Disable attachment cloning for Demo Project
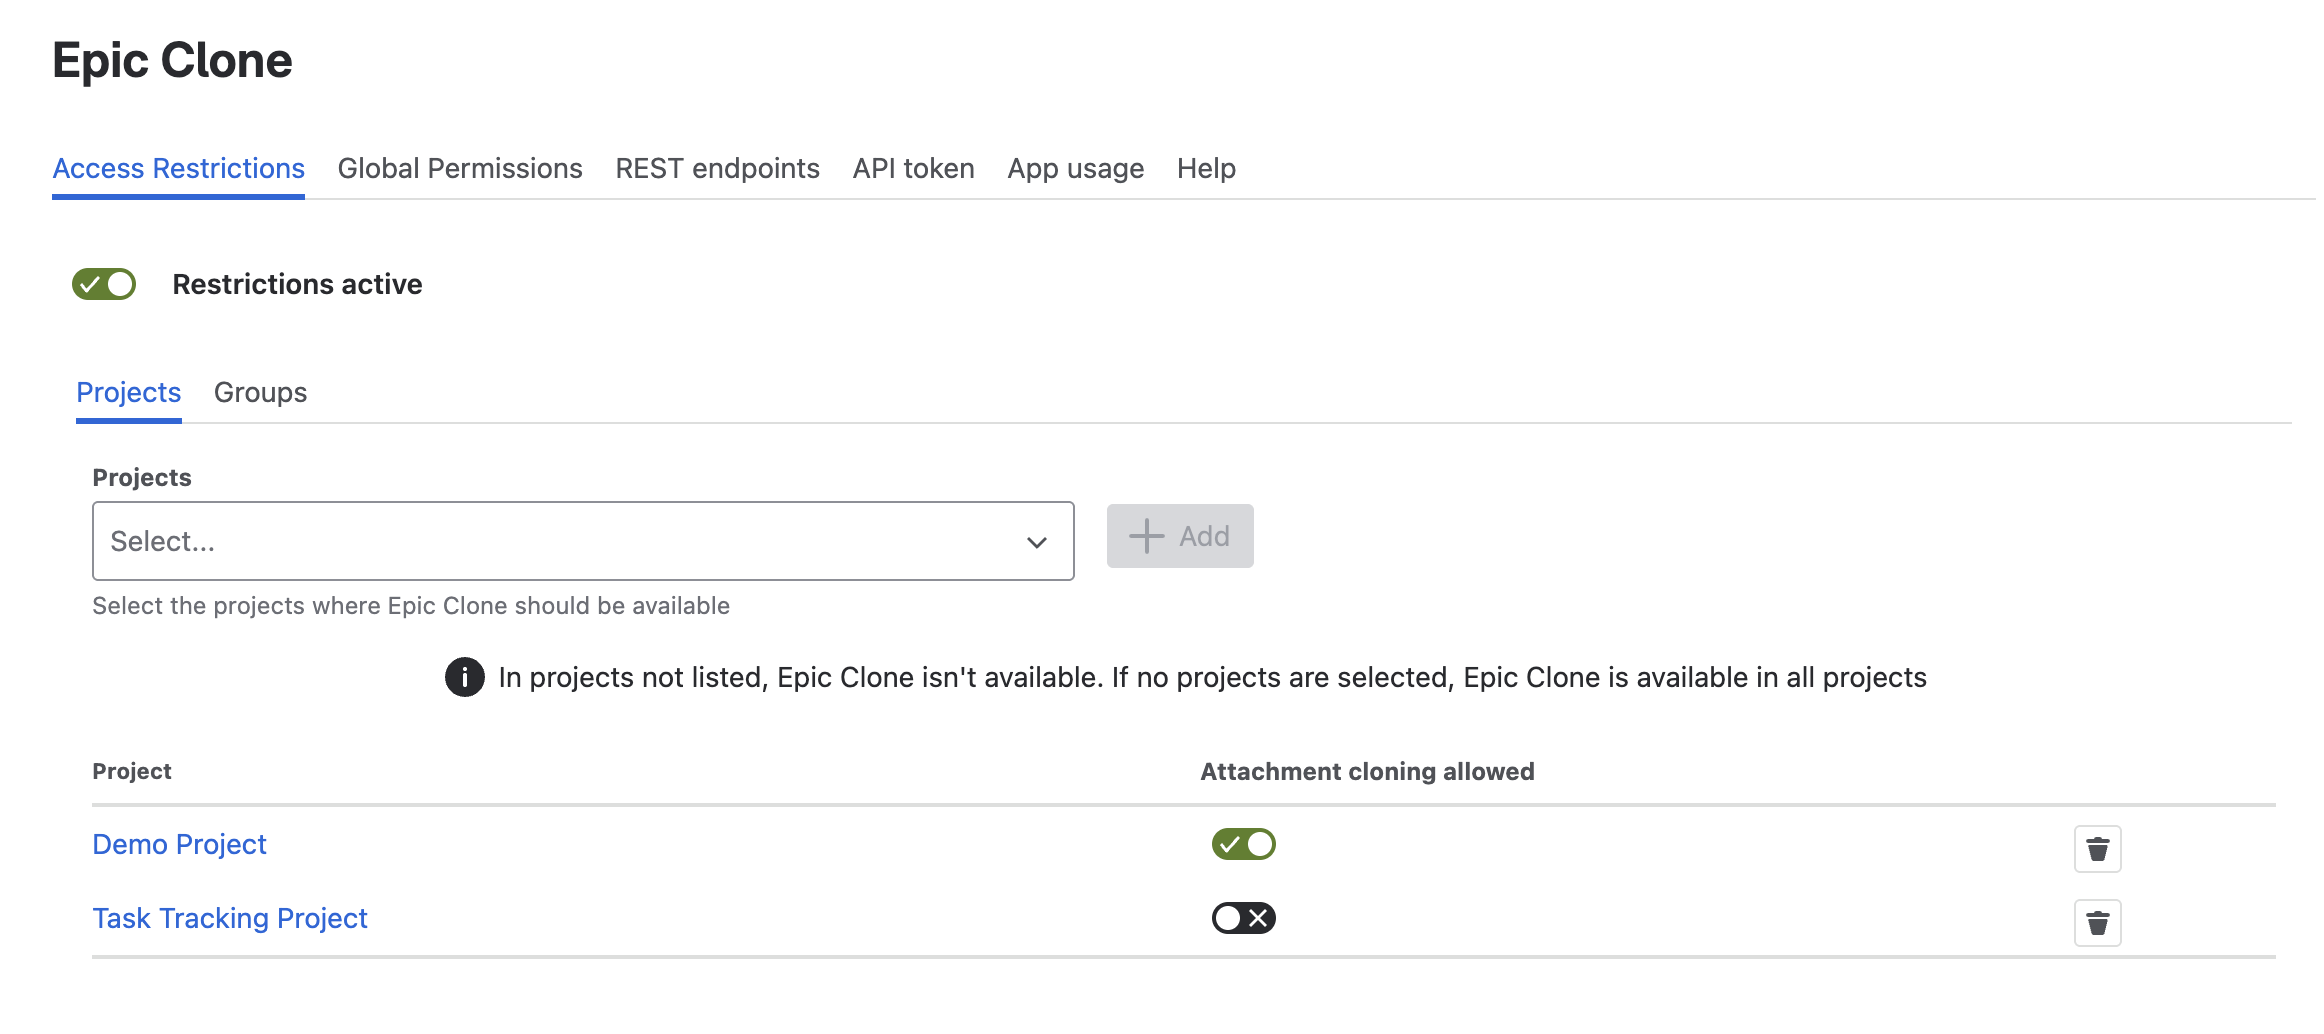The height and width of the screenshot is (1034, 2324). coord(1243,844)
